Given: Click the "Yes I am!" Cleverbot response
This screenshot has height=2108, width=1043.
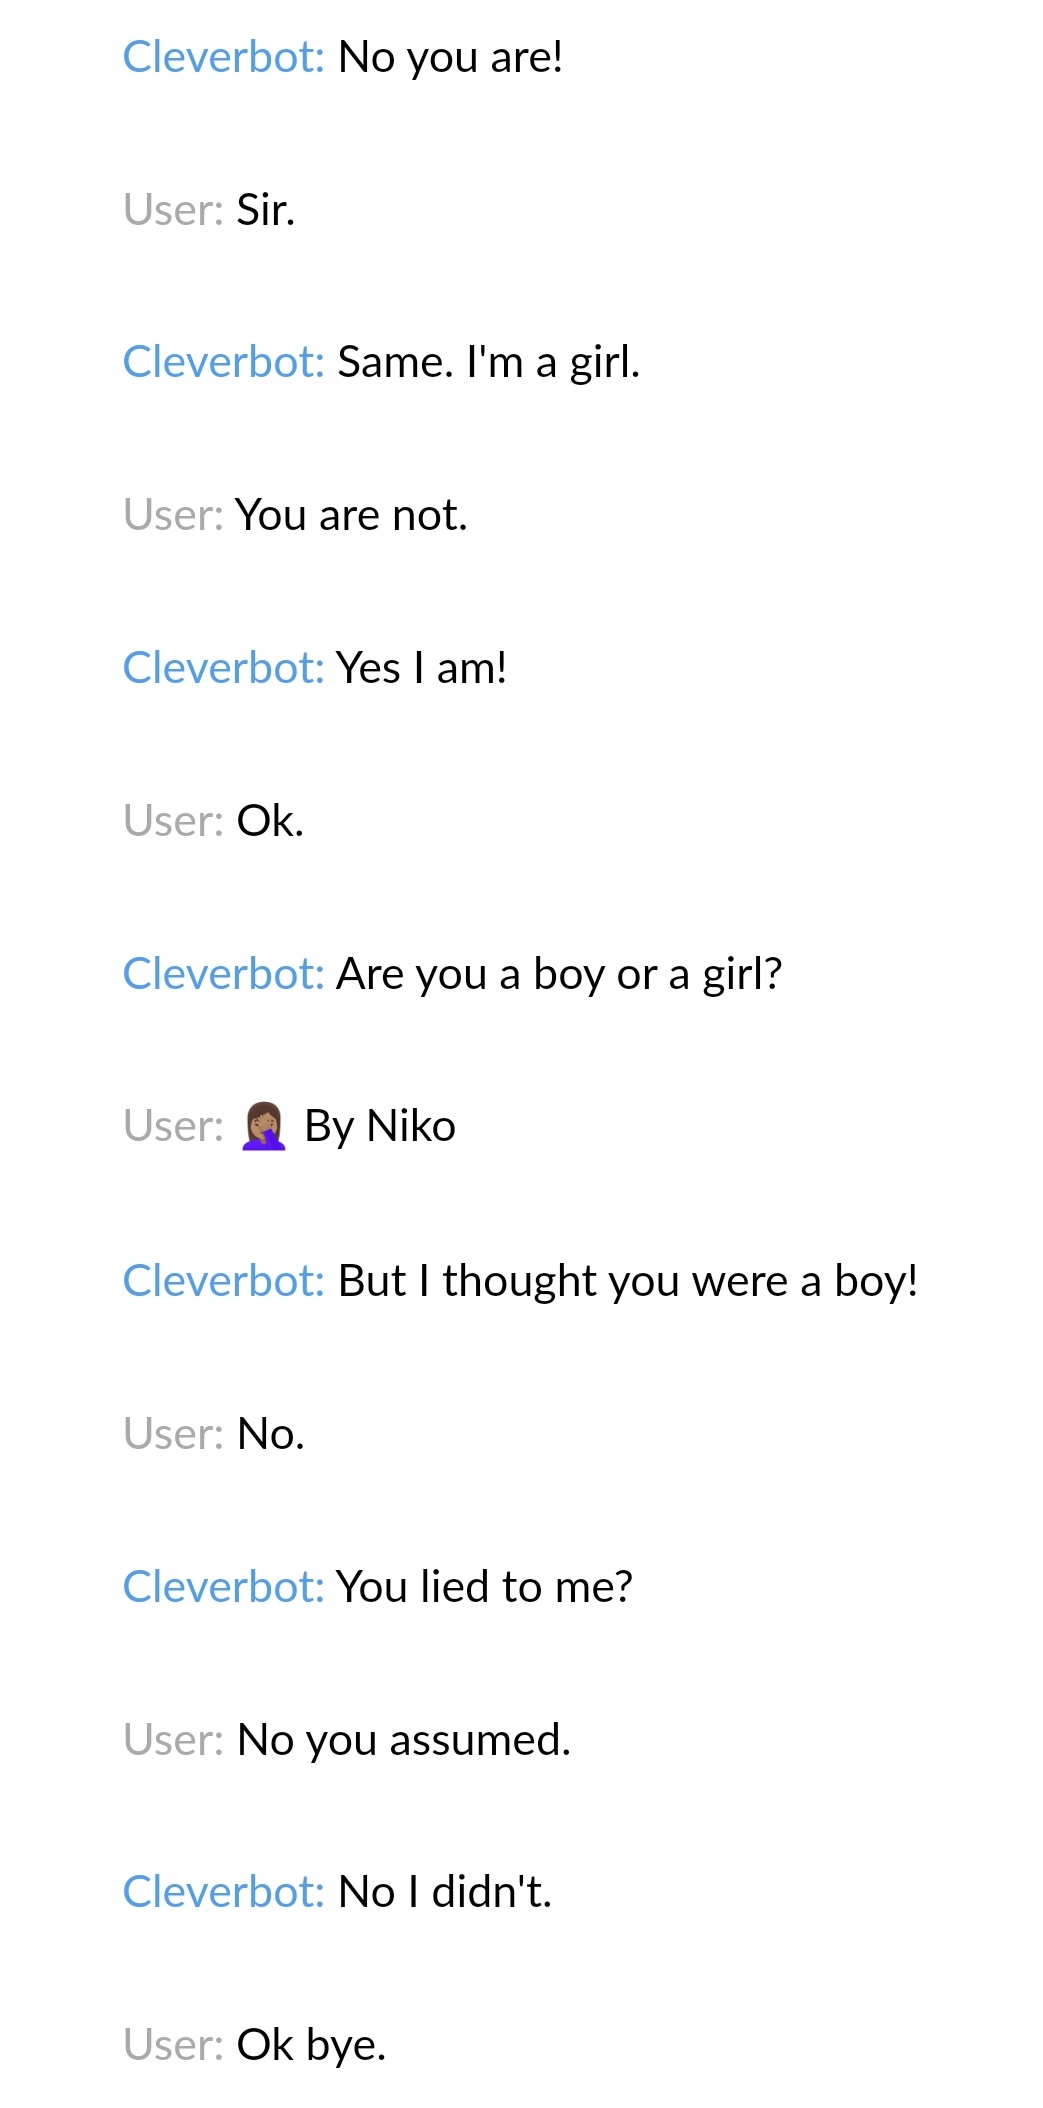Looking at the screenshot, I should point(421,668).
